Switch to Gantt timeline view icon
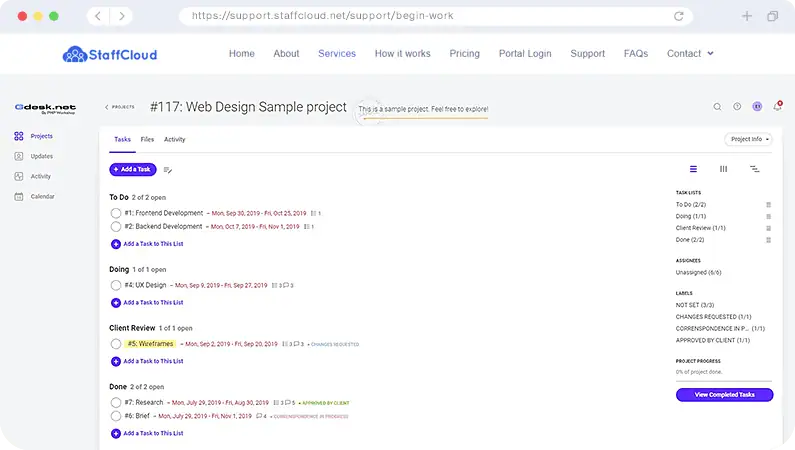Screen dimensions: 795x450 (x=754, y=169)
